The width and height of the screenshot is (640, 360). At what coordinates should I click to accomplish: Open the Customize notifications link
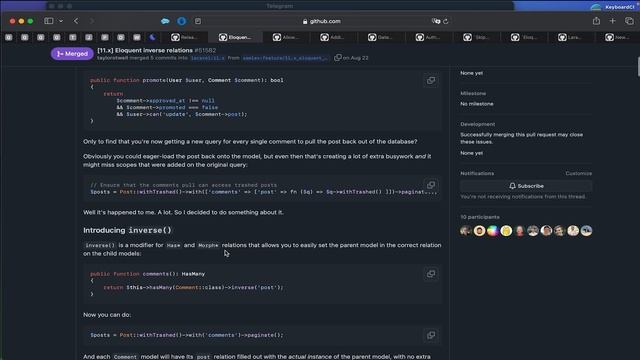pos(578,173)
